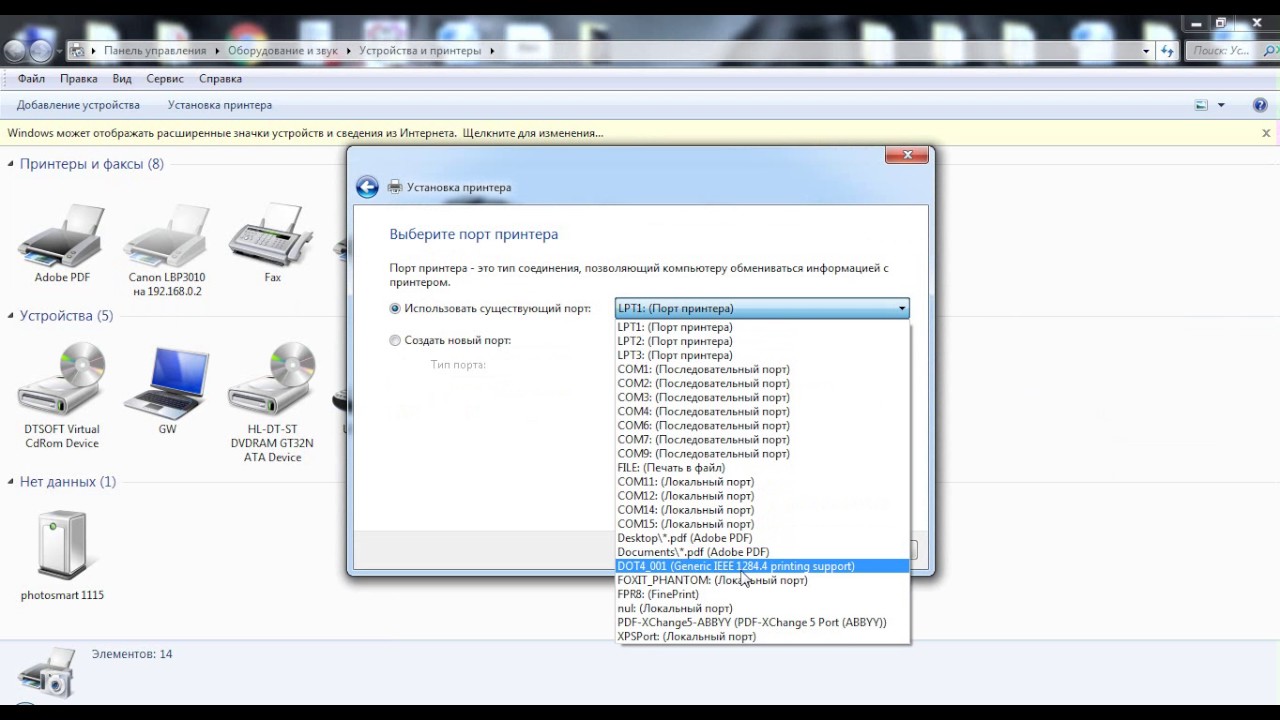Image resolution: width=1280 pixels, height=720 pixels.
Task: Collapse 'Принтеры и факсы (8)' group
Action: tap(11, 164)
